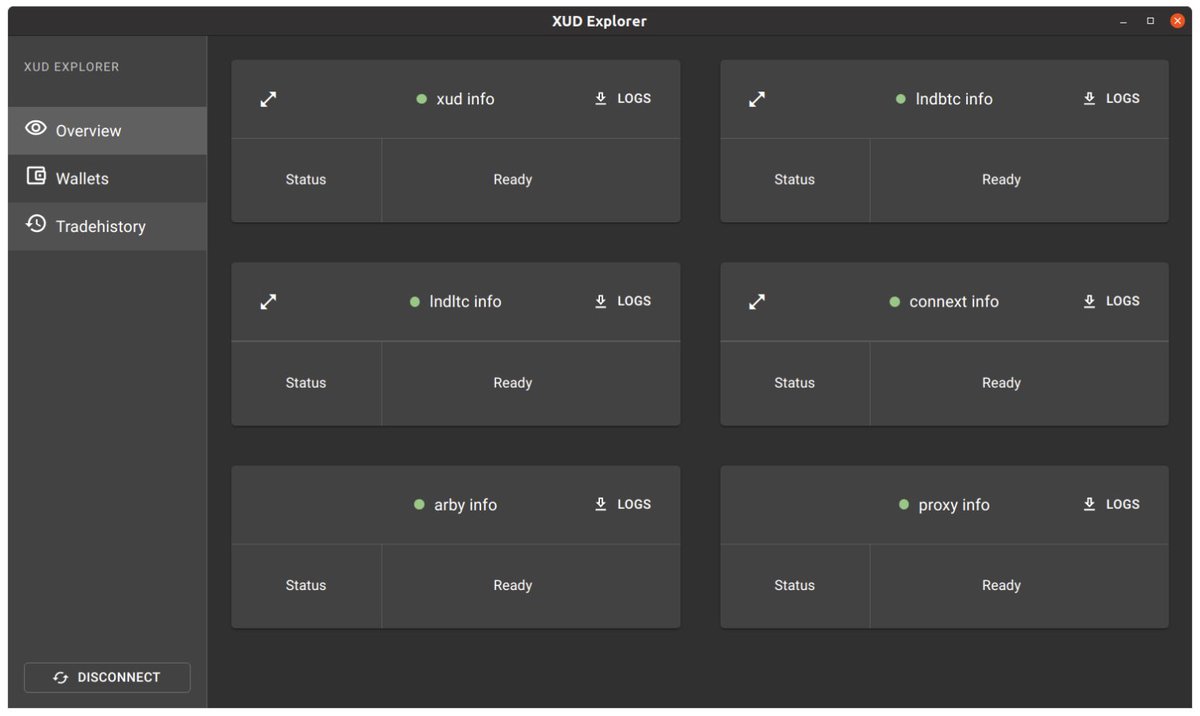Close the XUD Explorer window
Viewport: 1200px width, 716px height.
[1177, 21]
